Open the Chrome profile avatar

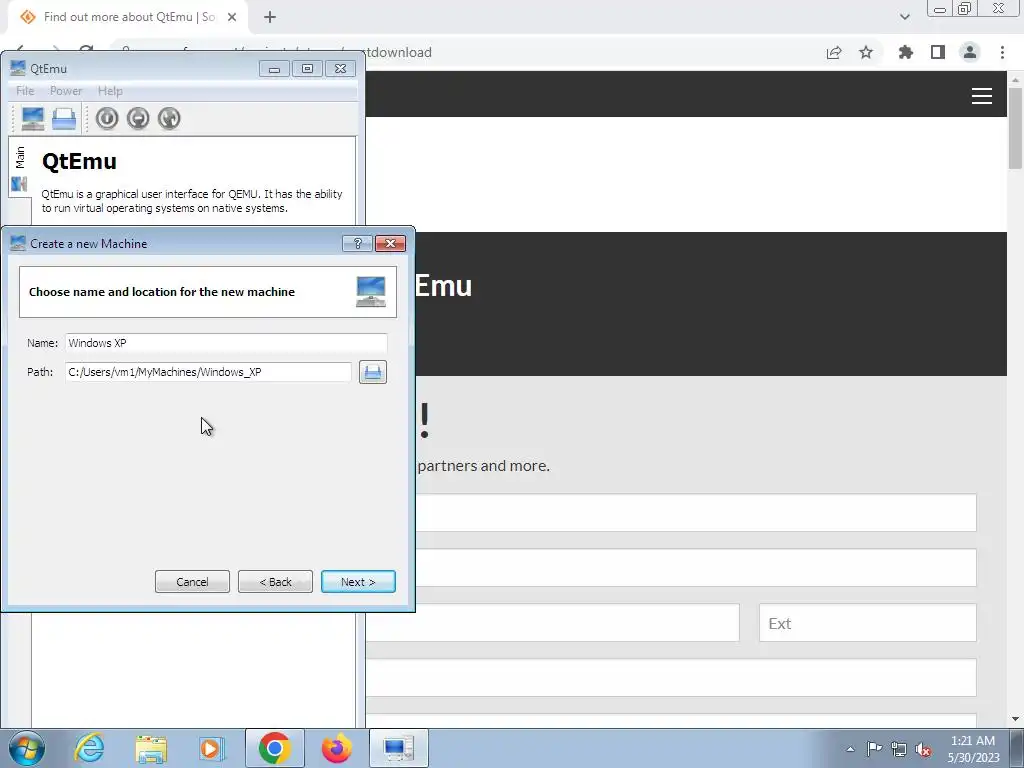tap(970, 52)
